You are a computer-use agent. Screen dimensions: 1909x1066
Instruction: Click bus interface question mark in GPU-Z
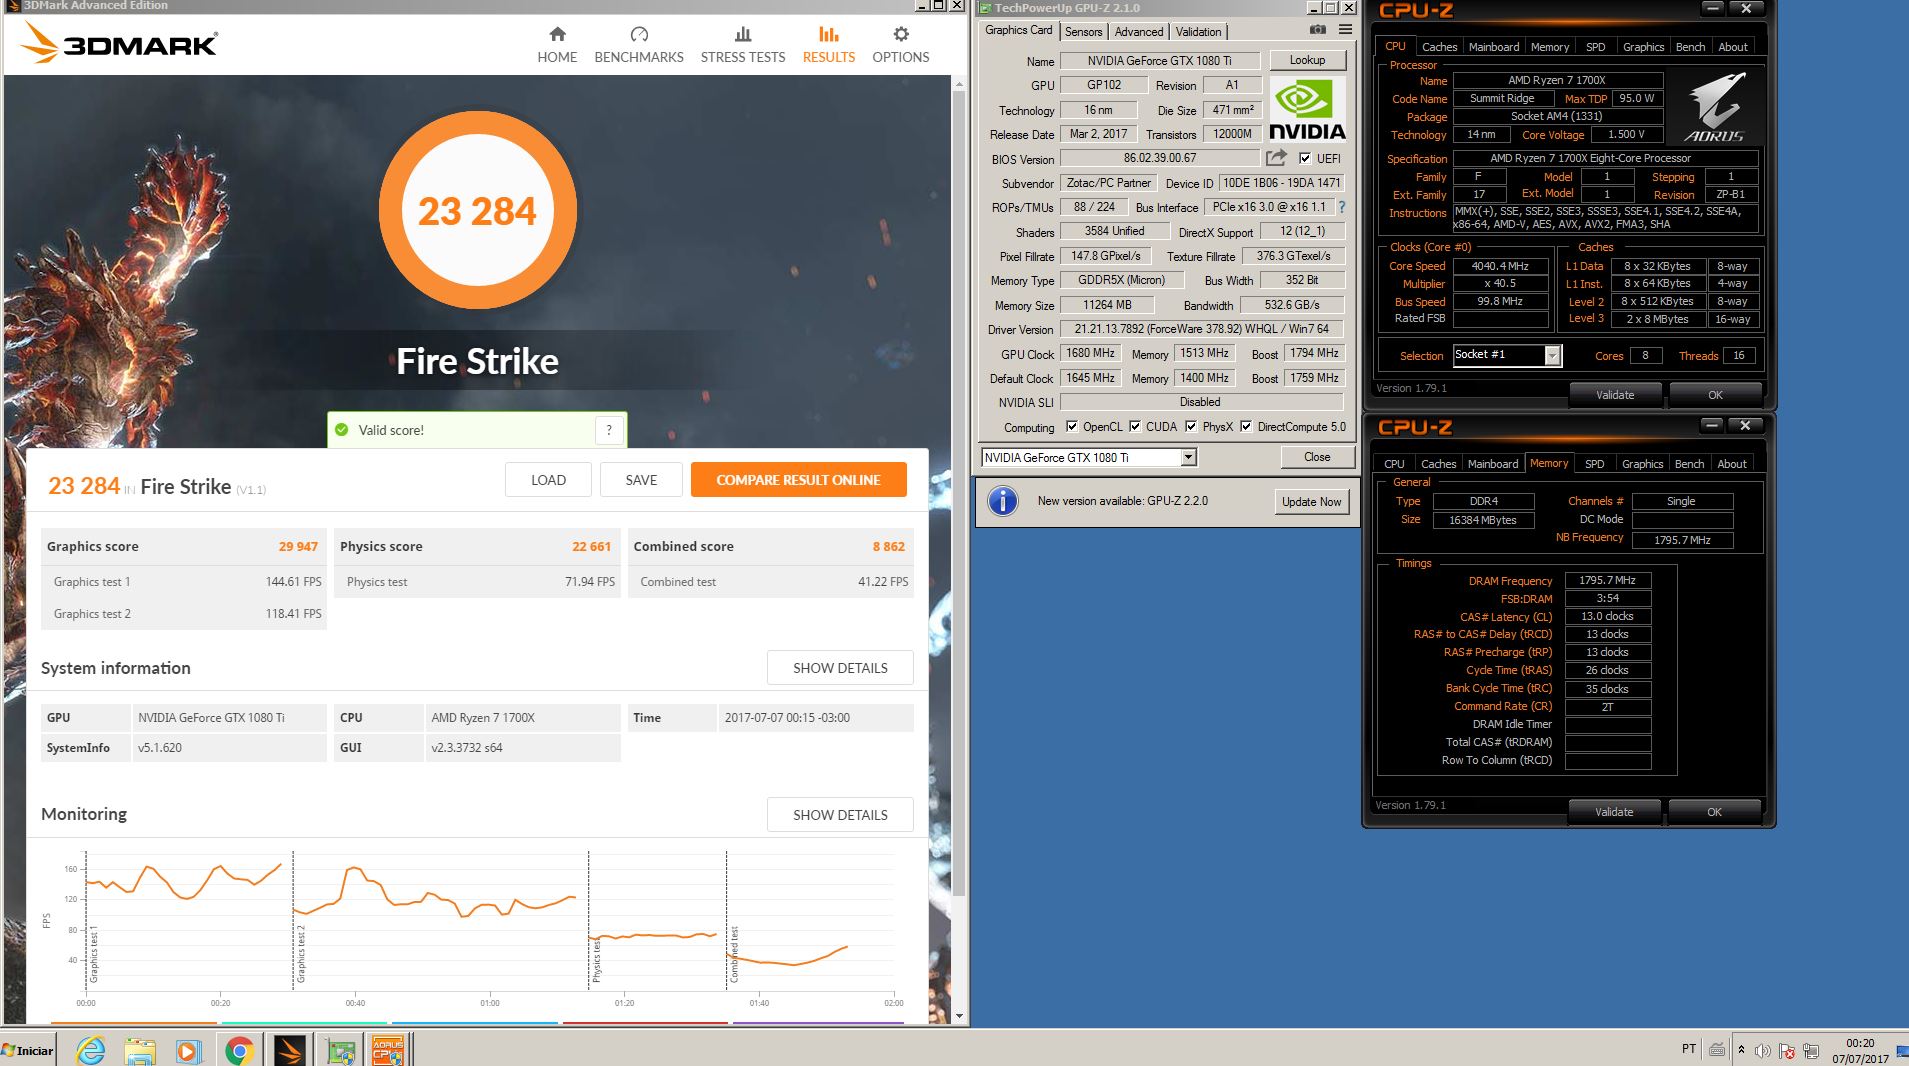pyautogui.click(x=1342, y=207)
